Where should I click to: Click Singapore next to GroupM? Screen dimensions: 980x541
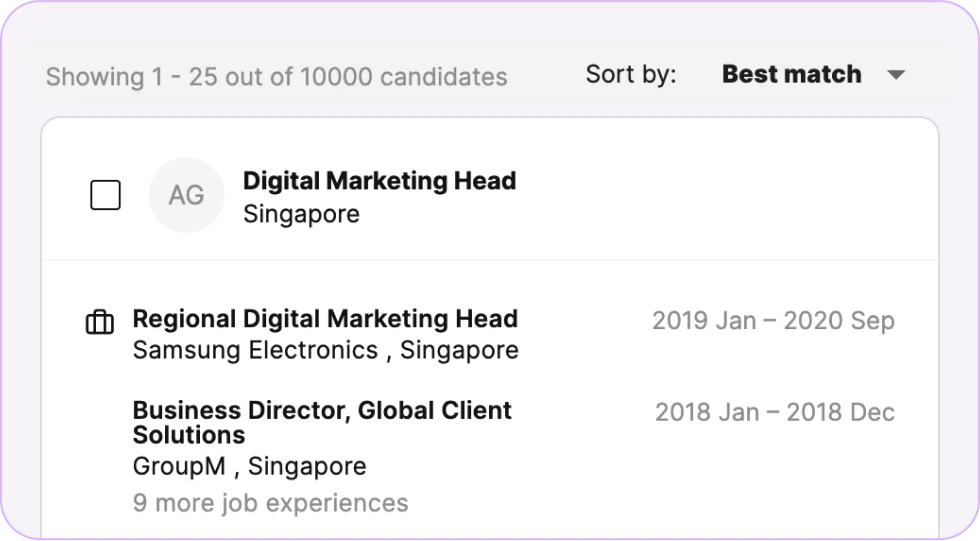(307, 466)
